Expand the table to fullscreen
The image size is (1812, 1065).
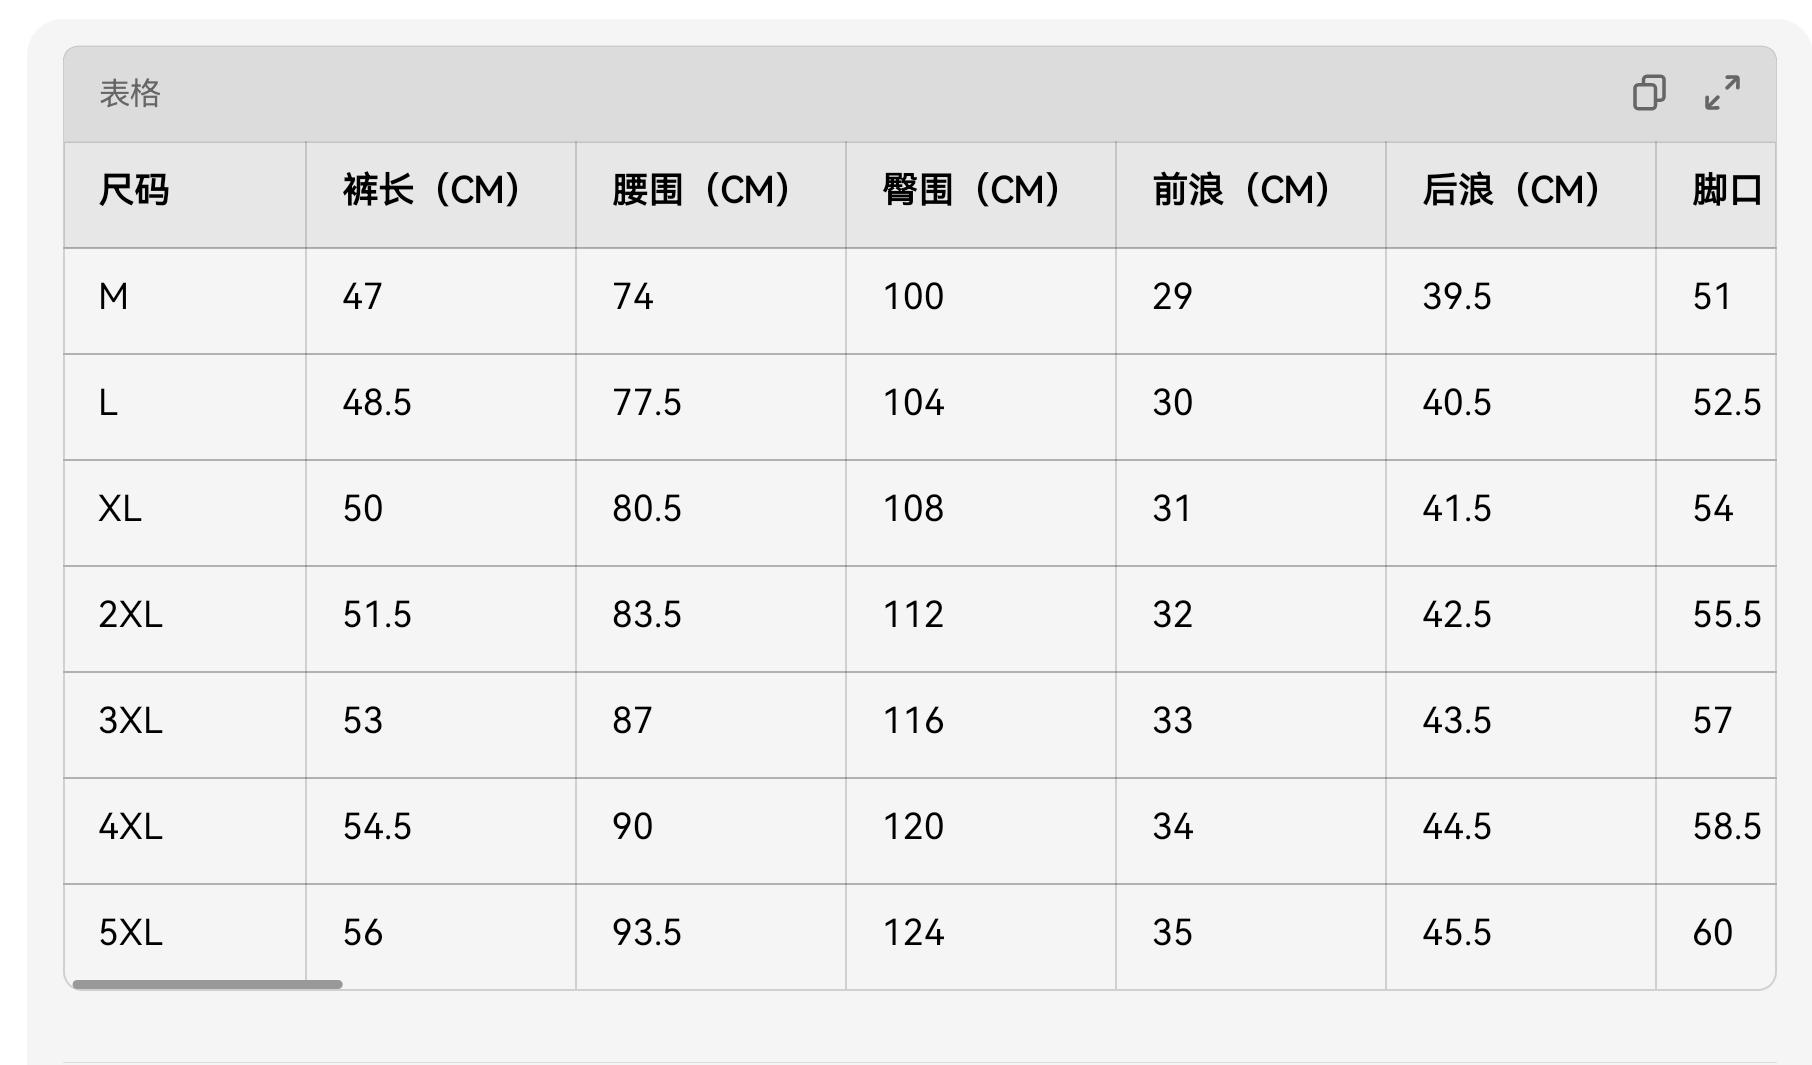[1722, 93]
